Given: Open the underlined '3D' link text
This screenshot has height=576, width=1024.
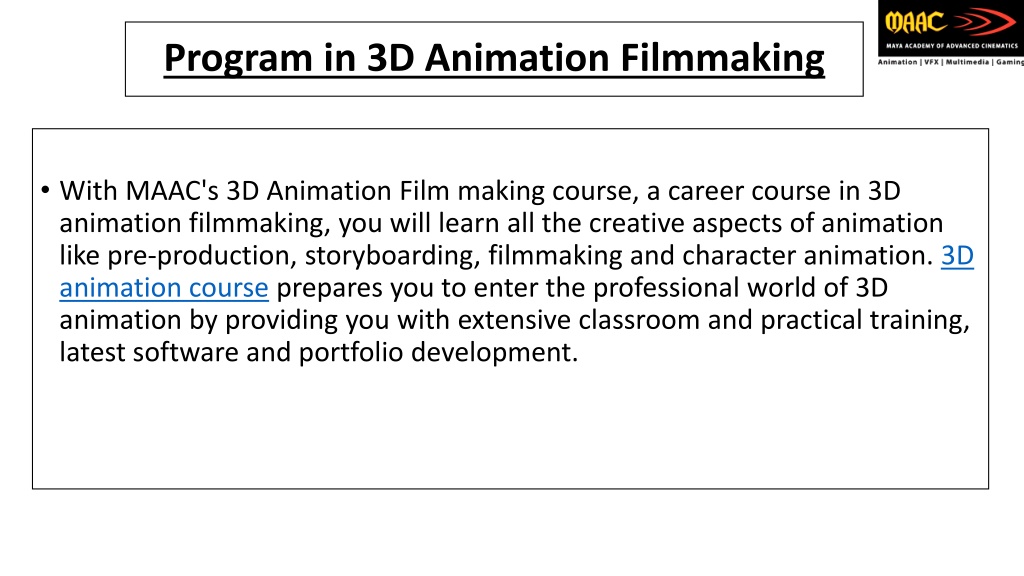Looking at the screenshot, I should coord(957,255).
